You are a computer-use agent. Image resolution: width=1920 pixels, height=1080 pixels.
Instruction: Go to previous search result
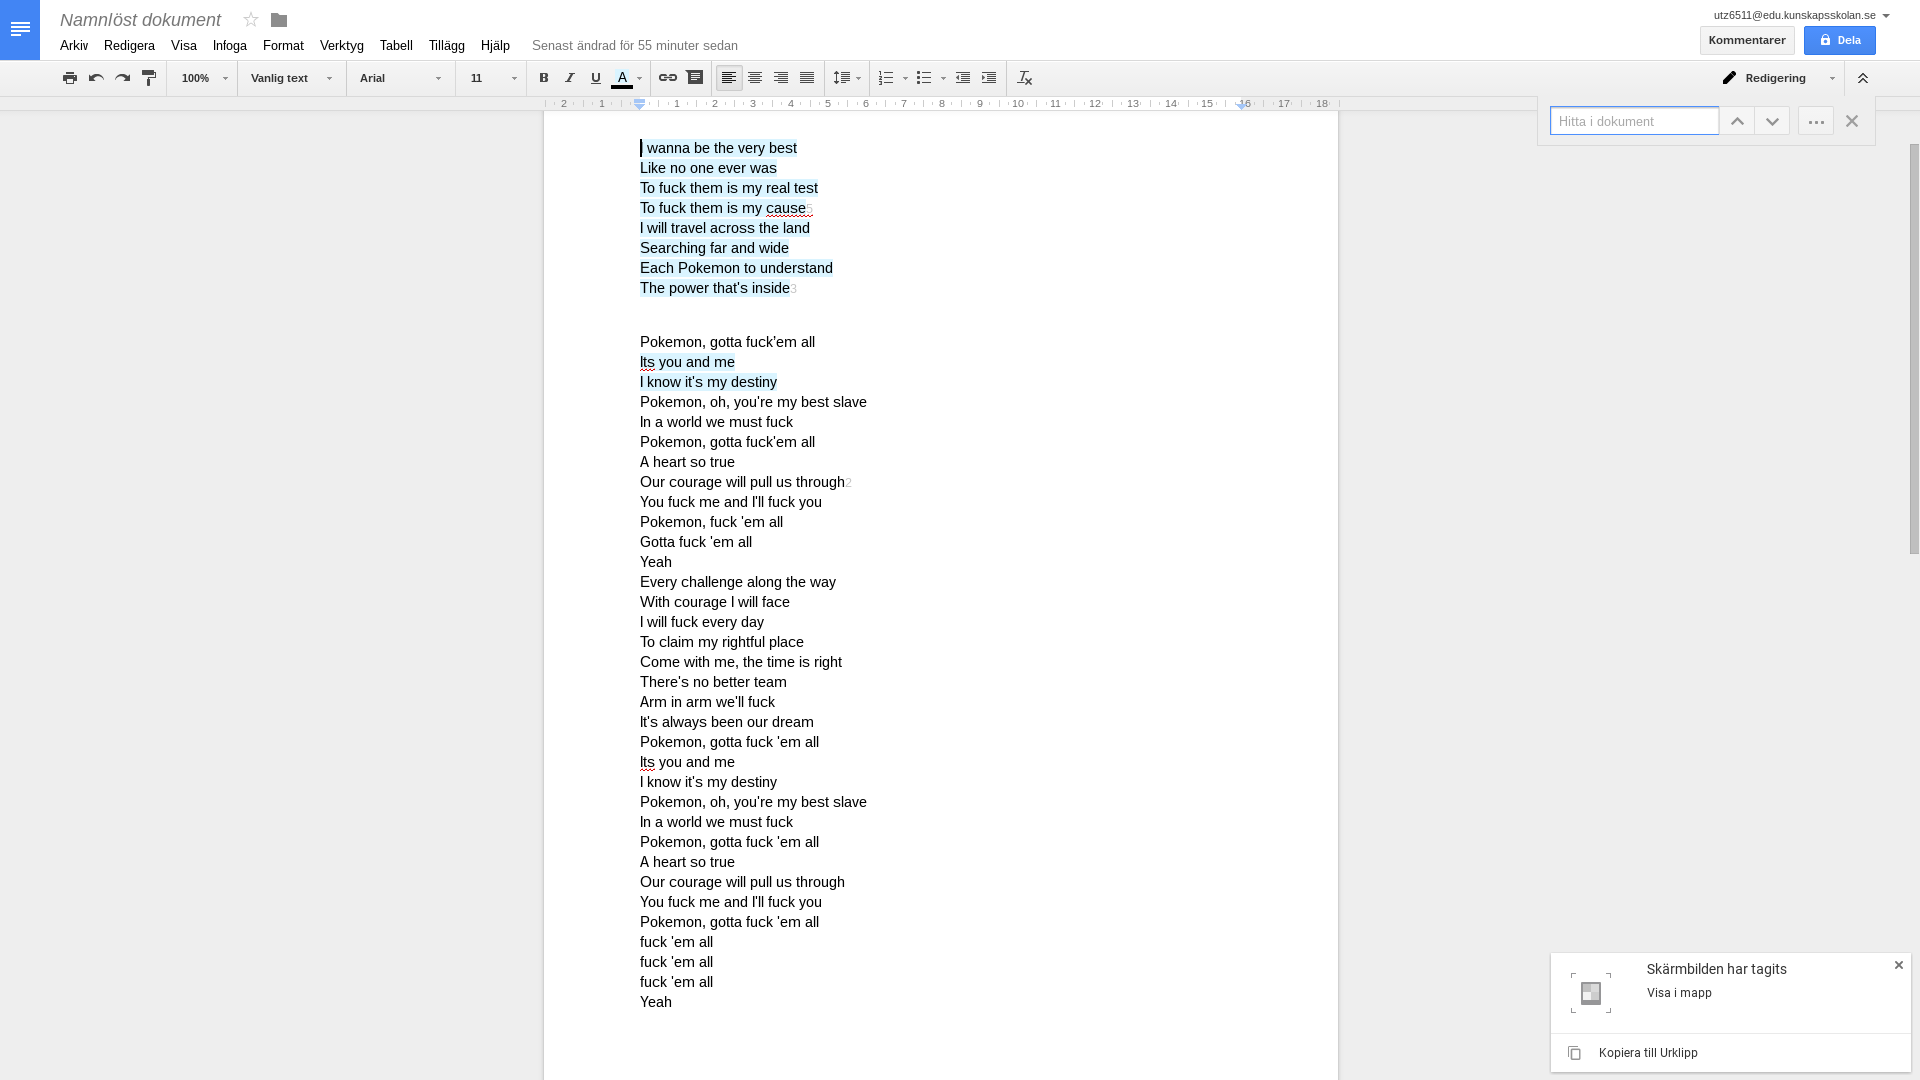tap(1737, 121)
